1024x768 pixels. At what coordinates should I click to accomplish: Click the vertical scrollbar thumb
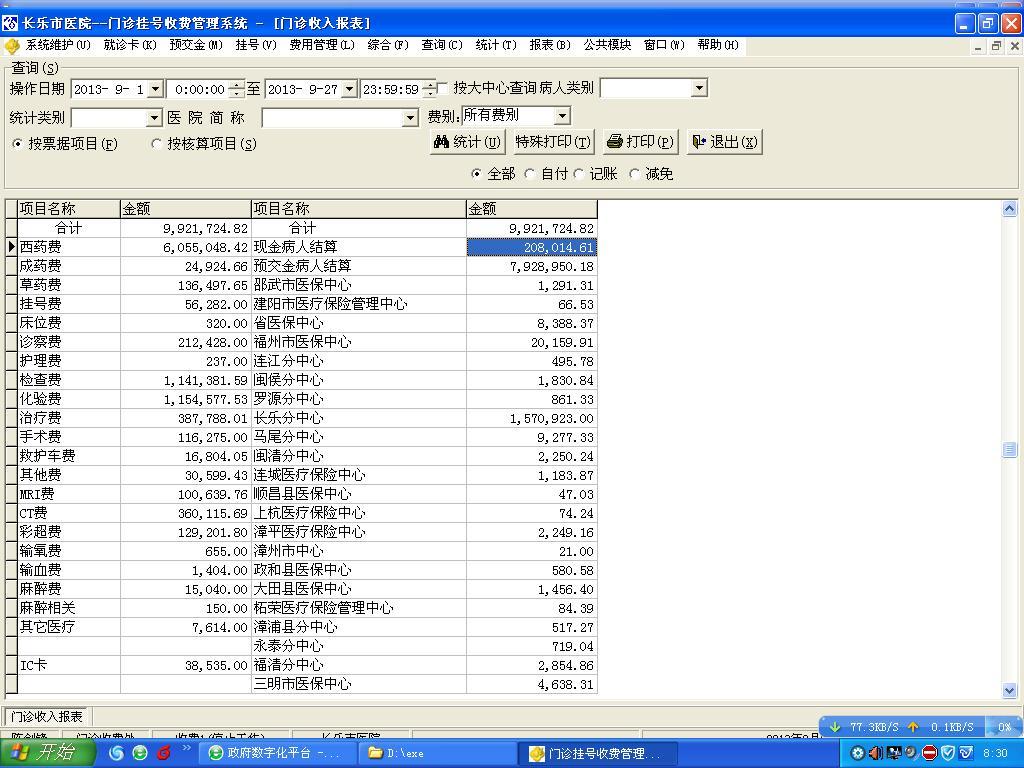click(1009, 449)
